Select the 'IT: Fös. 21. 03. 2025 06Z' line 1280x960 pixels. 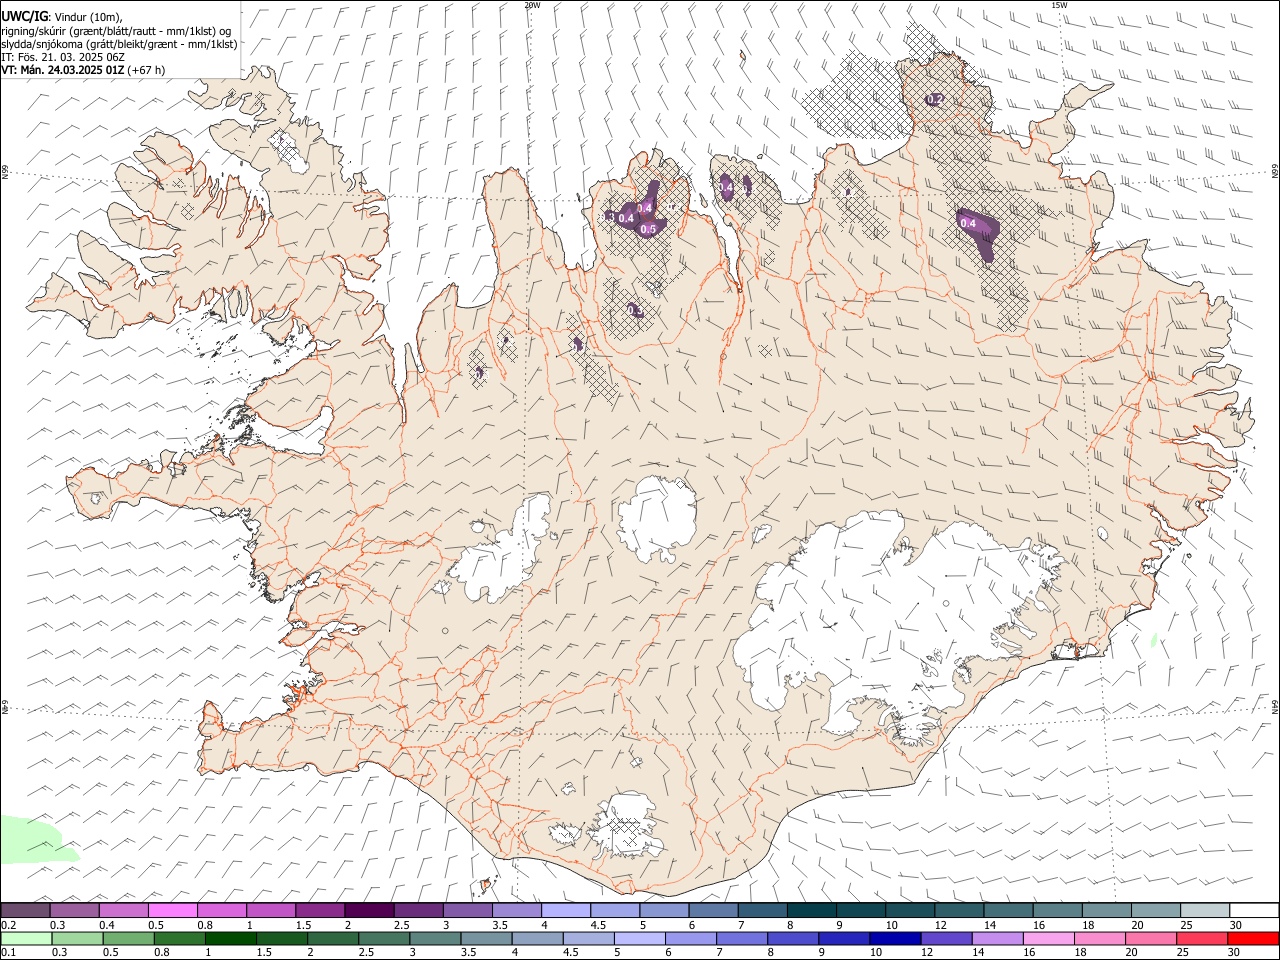[63, 57]
